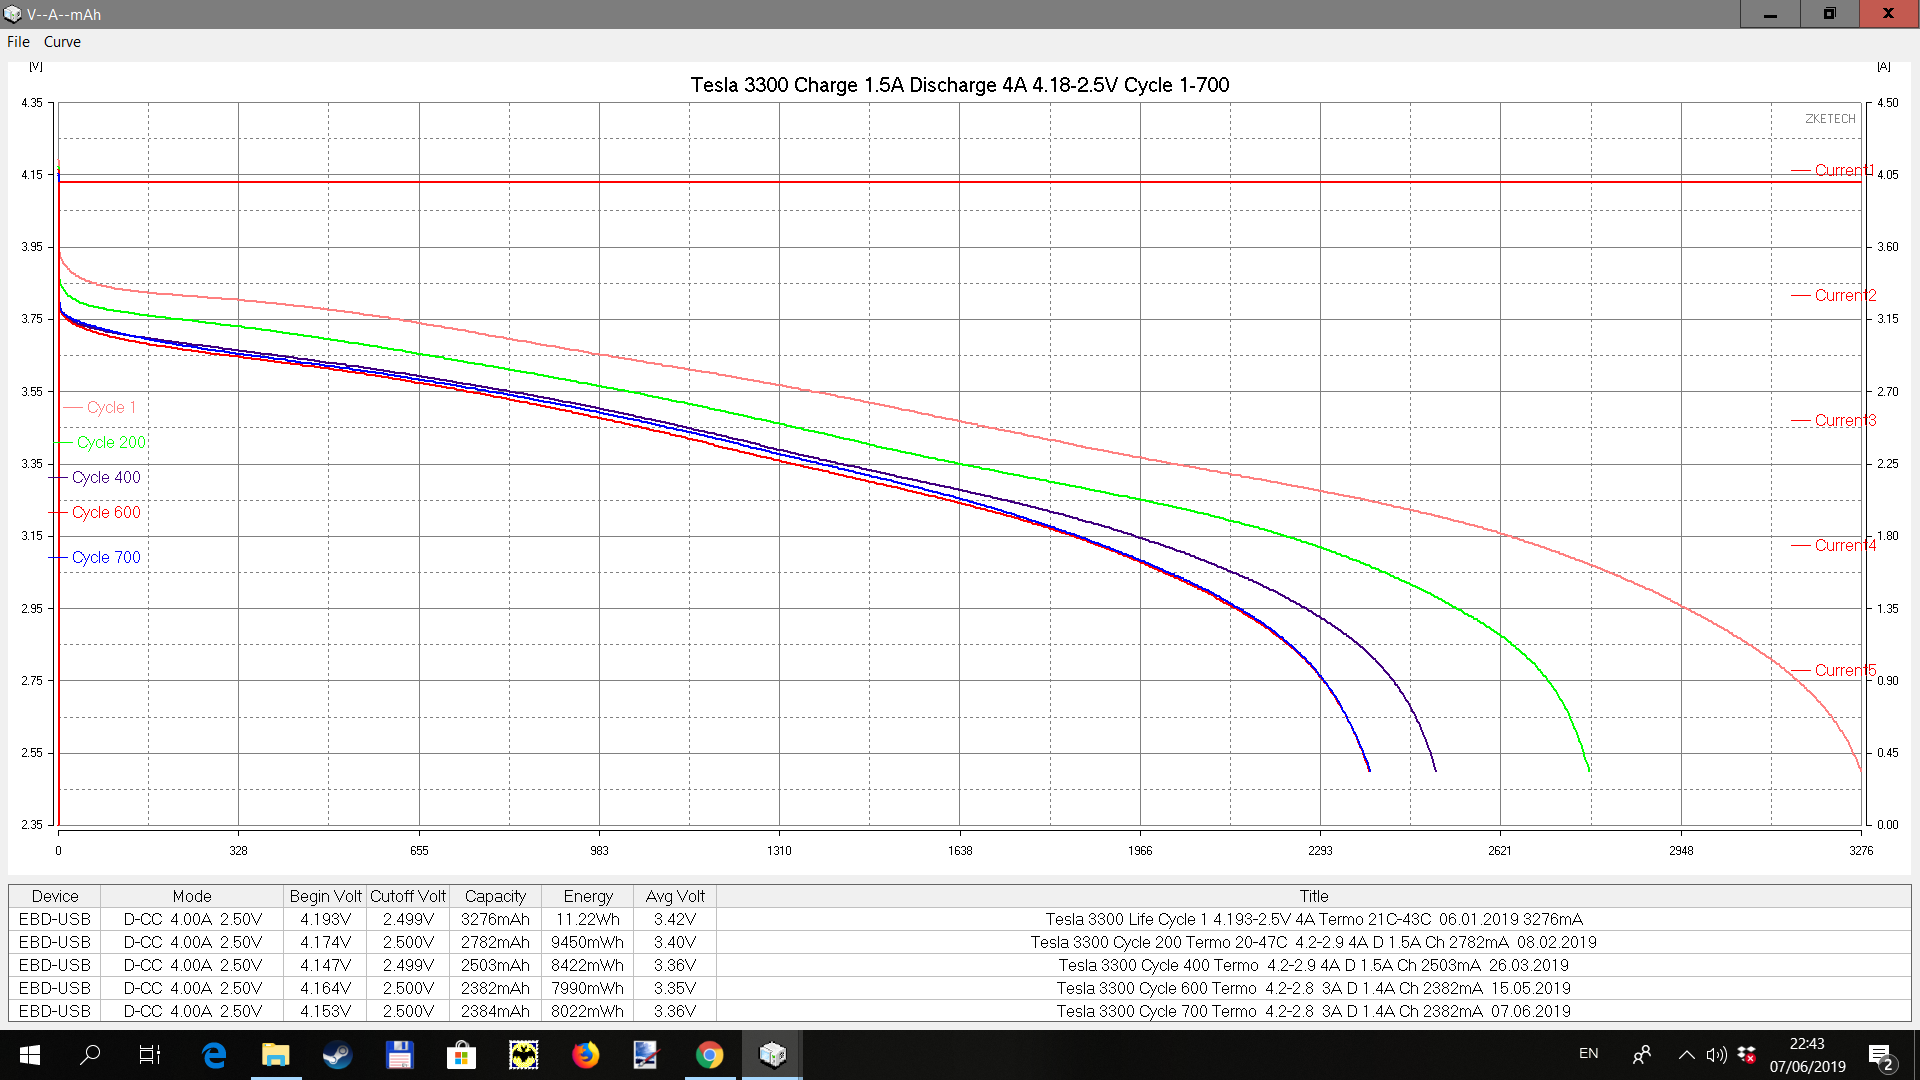The image size is (1920, 1080).
Task: Open Firefox from the taskbar
Action: pyautogui.click(x=585, y=1054)
